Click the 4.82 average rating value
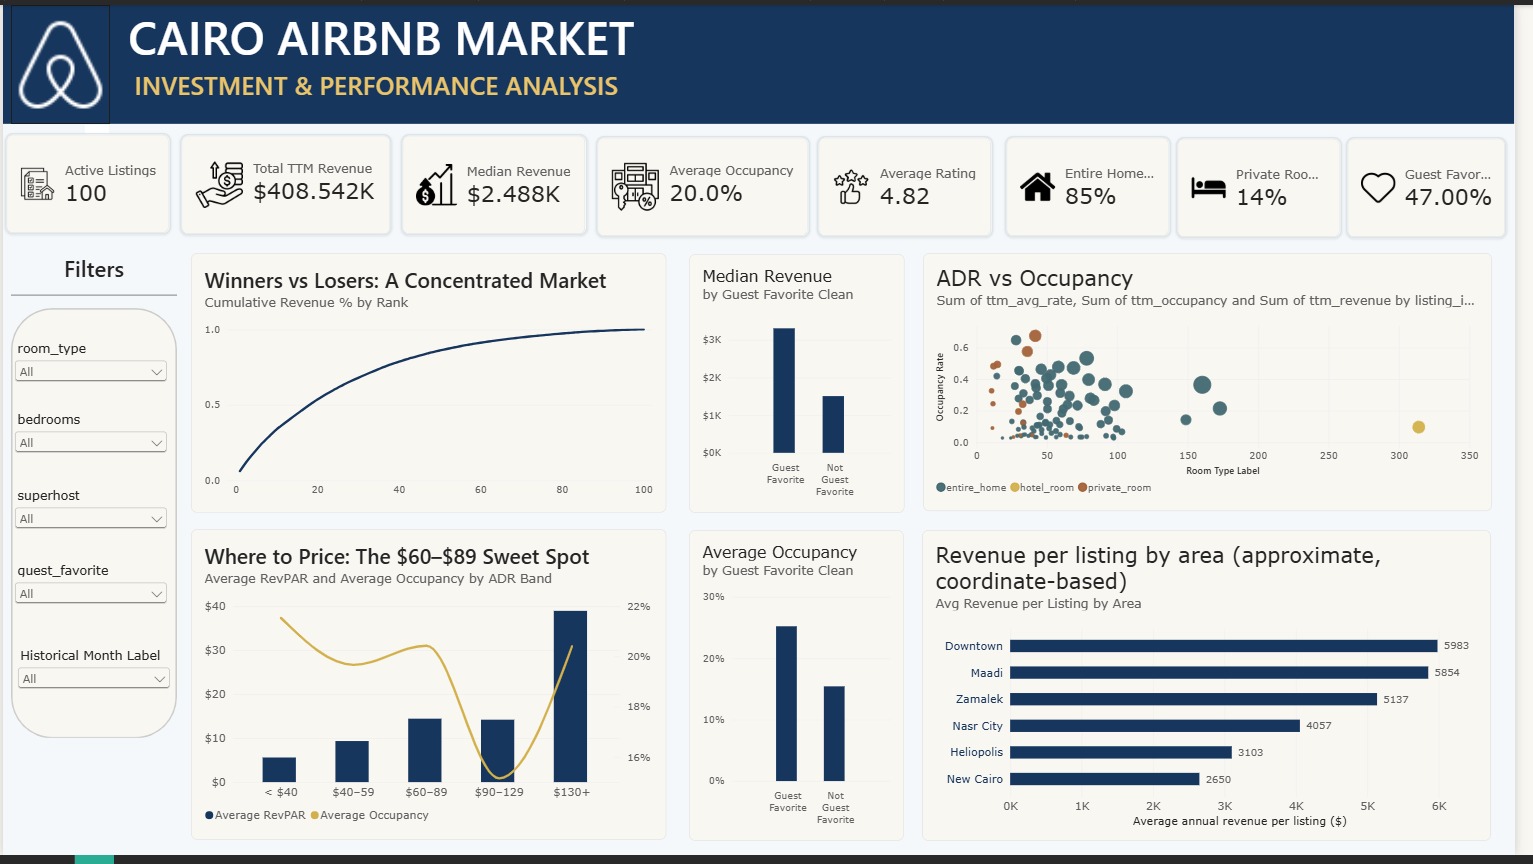This screenshot has height=864, width=1533. [905, 196]
